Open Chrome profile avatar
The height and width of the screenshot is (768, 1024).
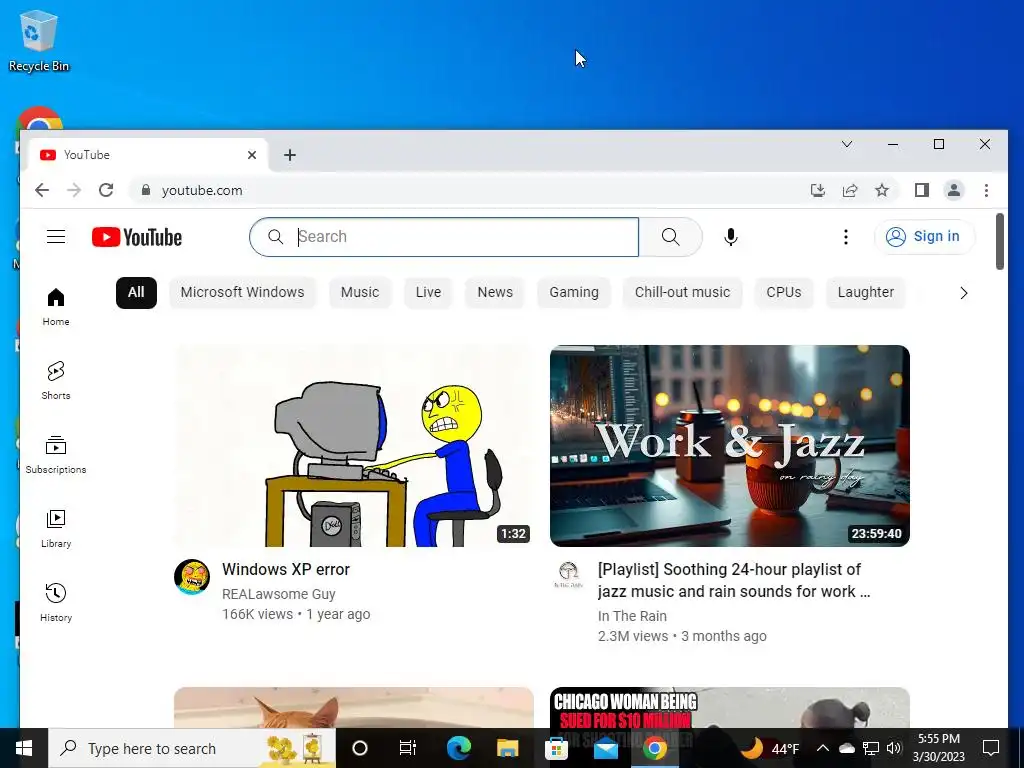click(x=953, y=190)
